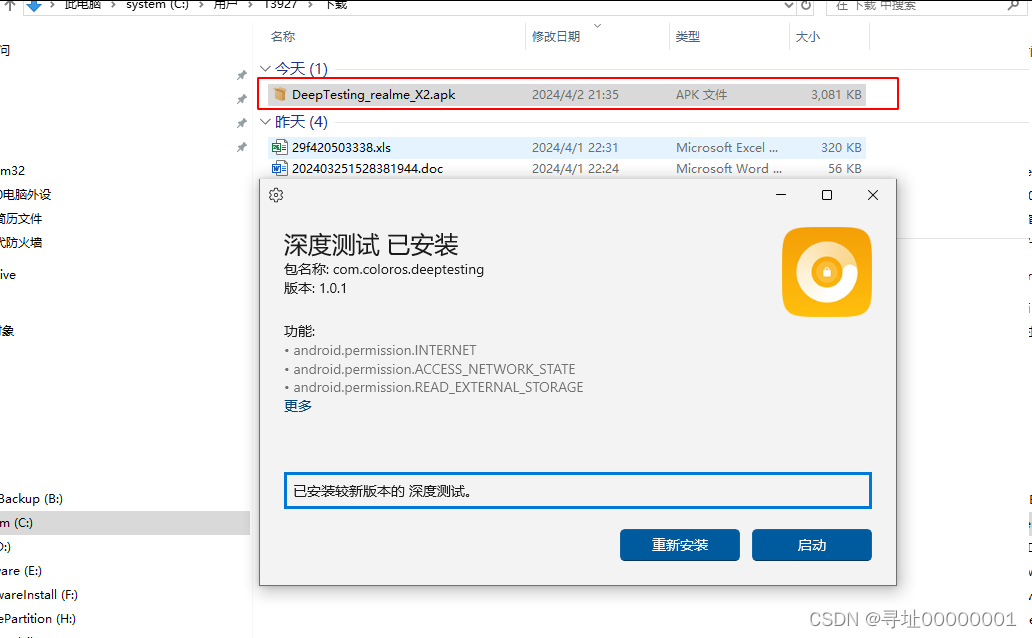
Task: Open the 电脑外设 folder in sidebar
Action: pyautogui.click(x=26, y=194)
